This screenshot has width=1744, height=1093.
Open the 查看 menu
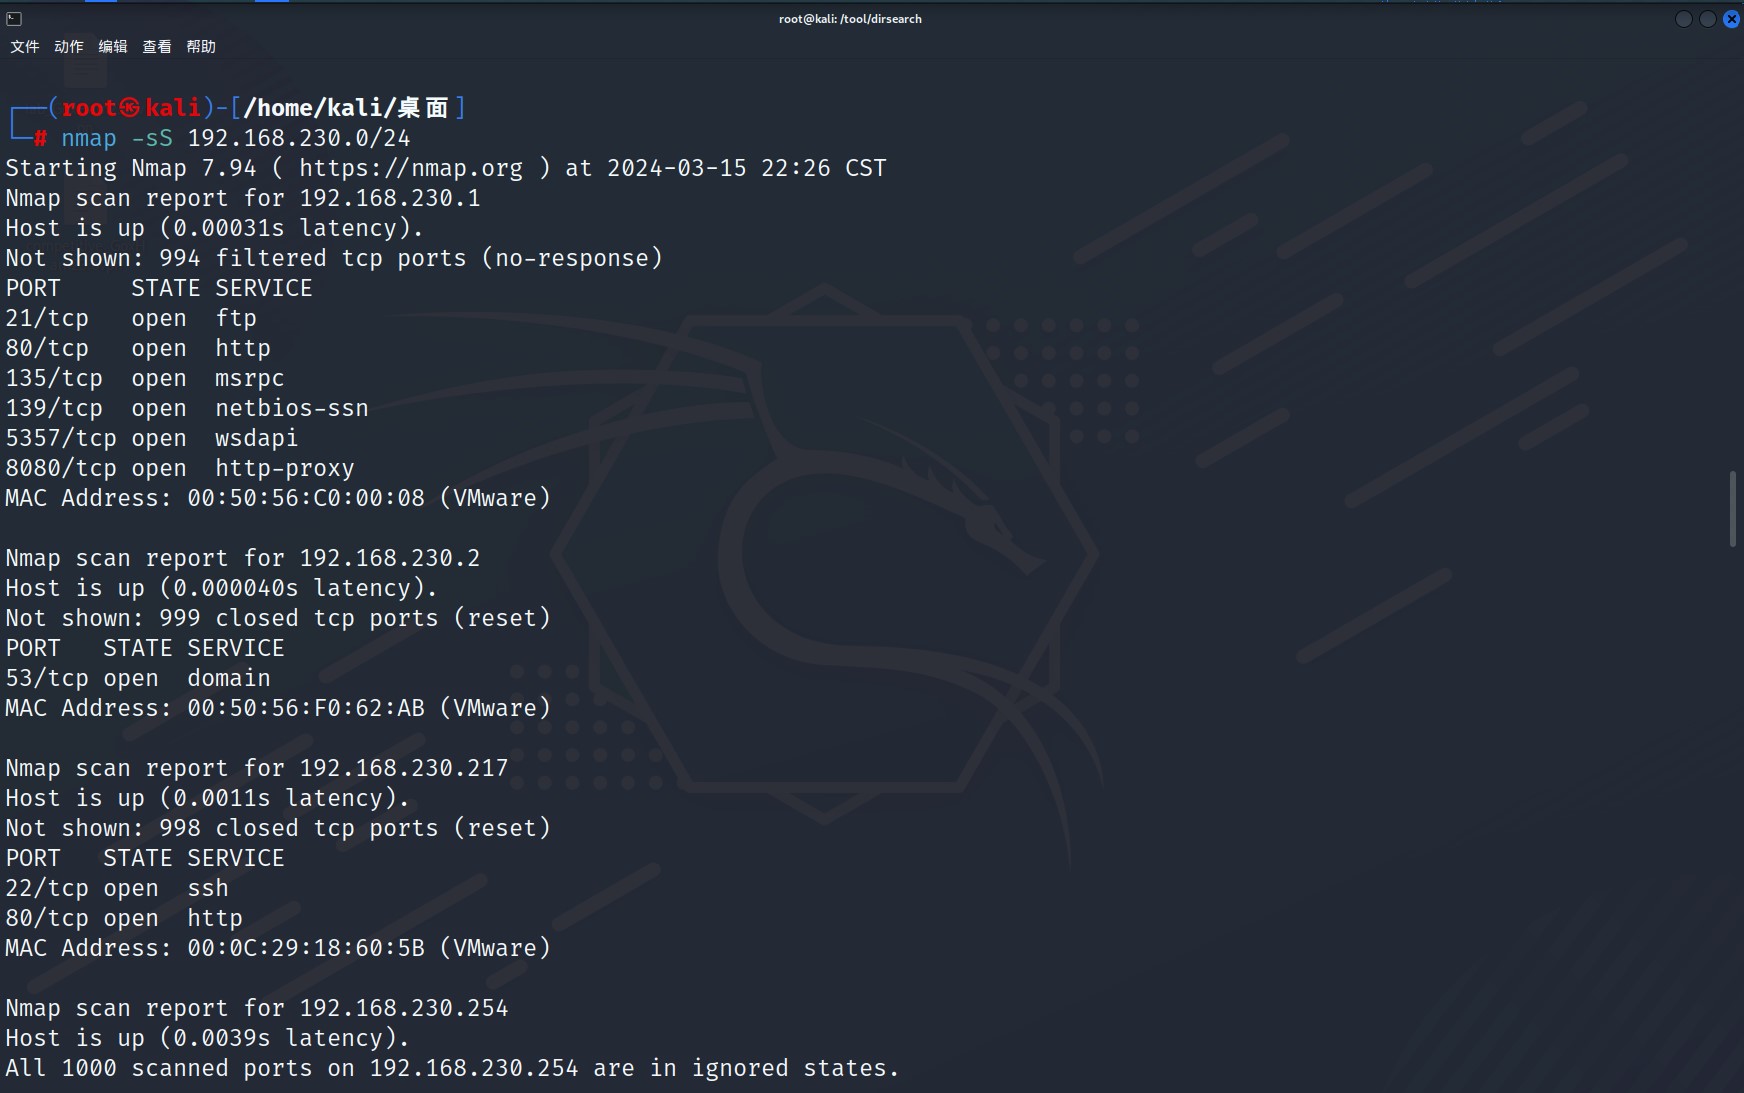pos(157,46)
